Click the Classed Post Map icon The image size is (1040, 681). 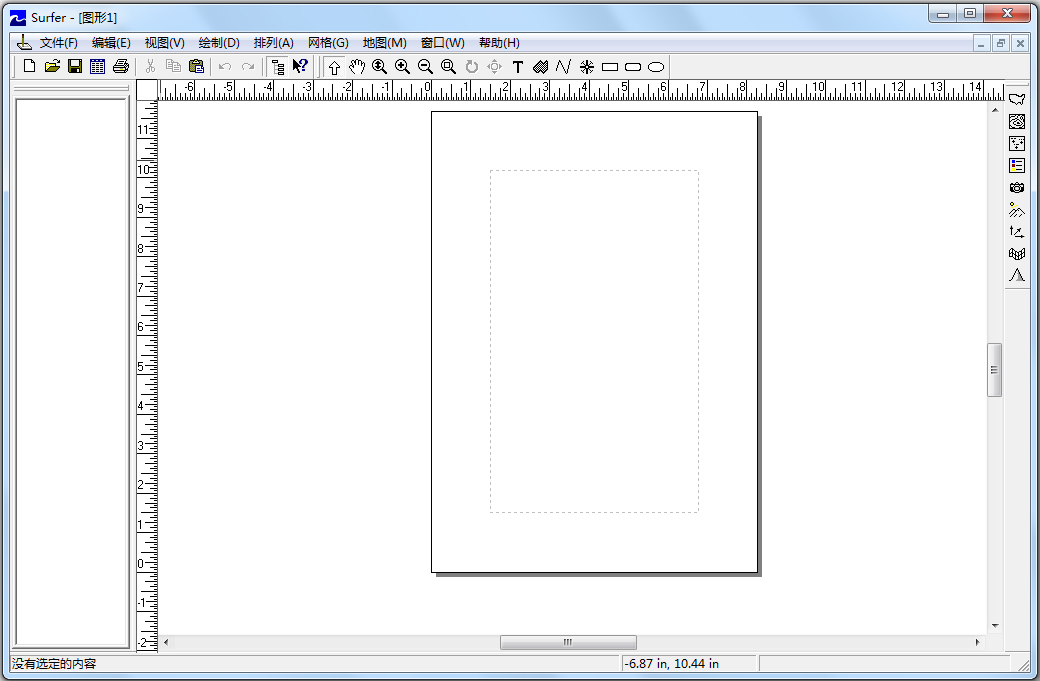[1017, 165]
